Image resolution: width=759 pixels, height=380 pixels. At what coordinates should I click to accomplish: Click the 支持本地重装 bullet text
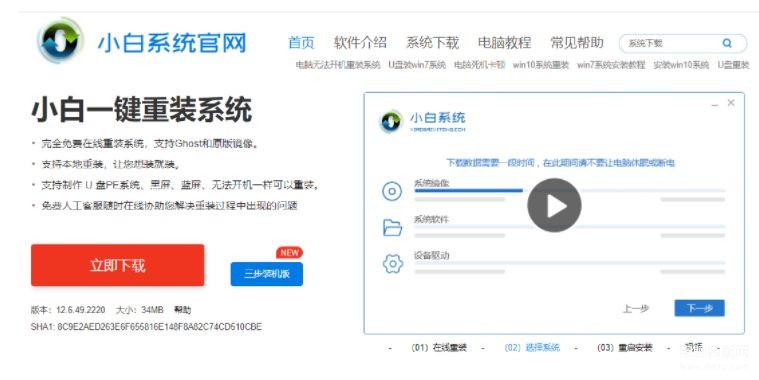click(111, 165)
